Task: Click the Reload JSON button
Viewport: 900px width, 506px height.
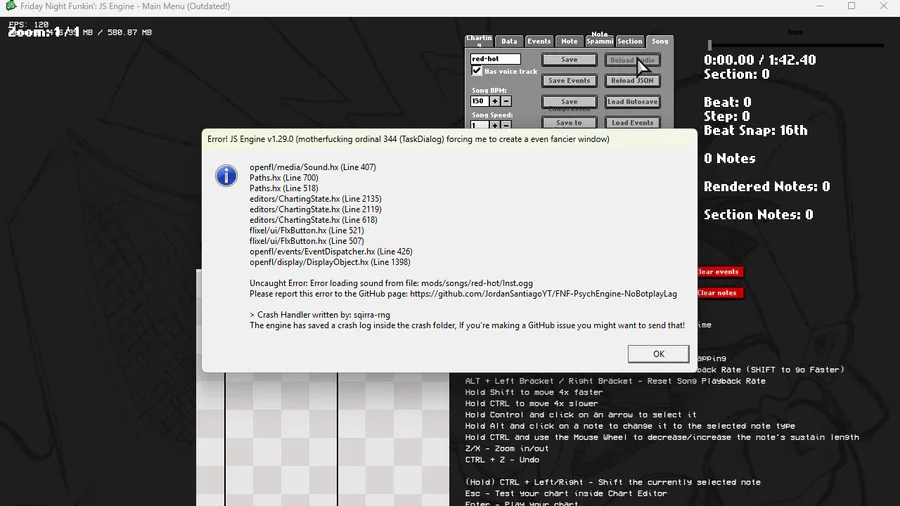Action: point(632,81)
